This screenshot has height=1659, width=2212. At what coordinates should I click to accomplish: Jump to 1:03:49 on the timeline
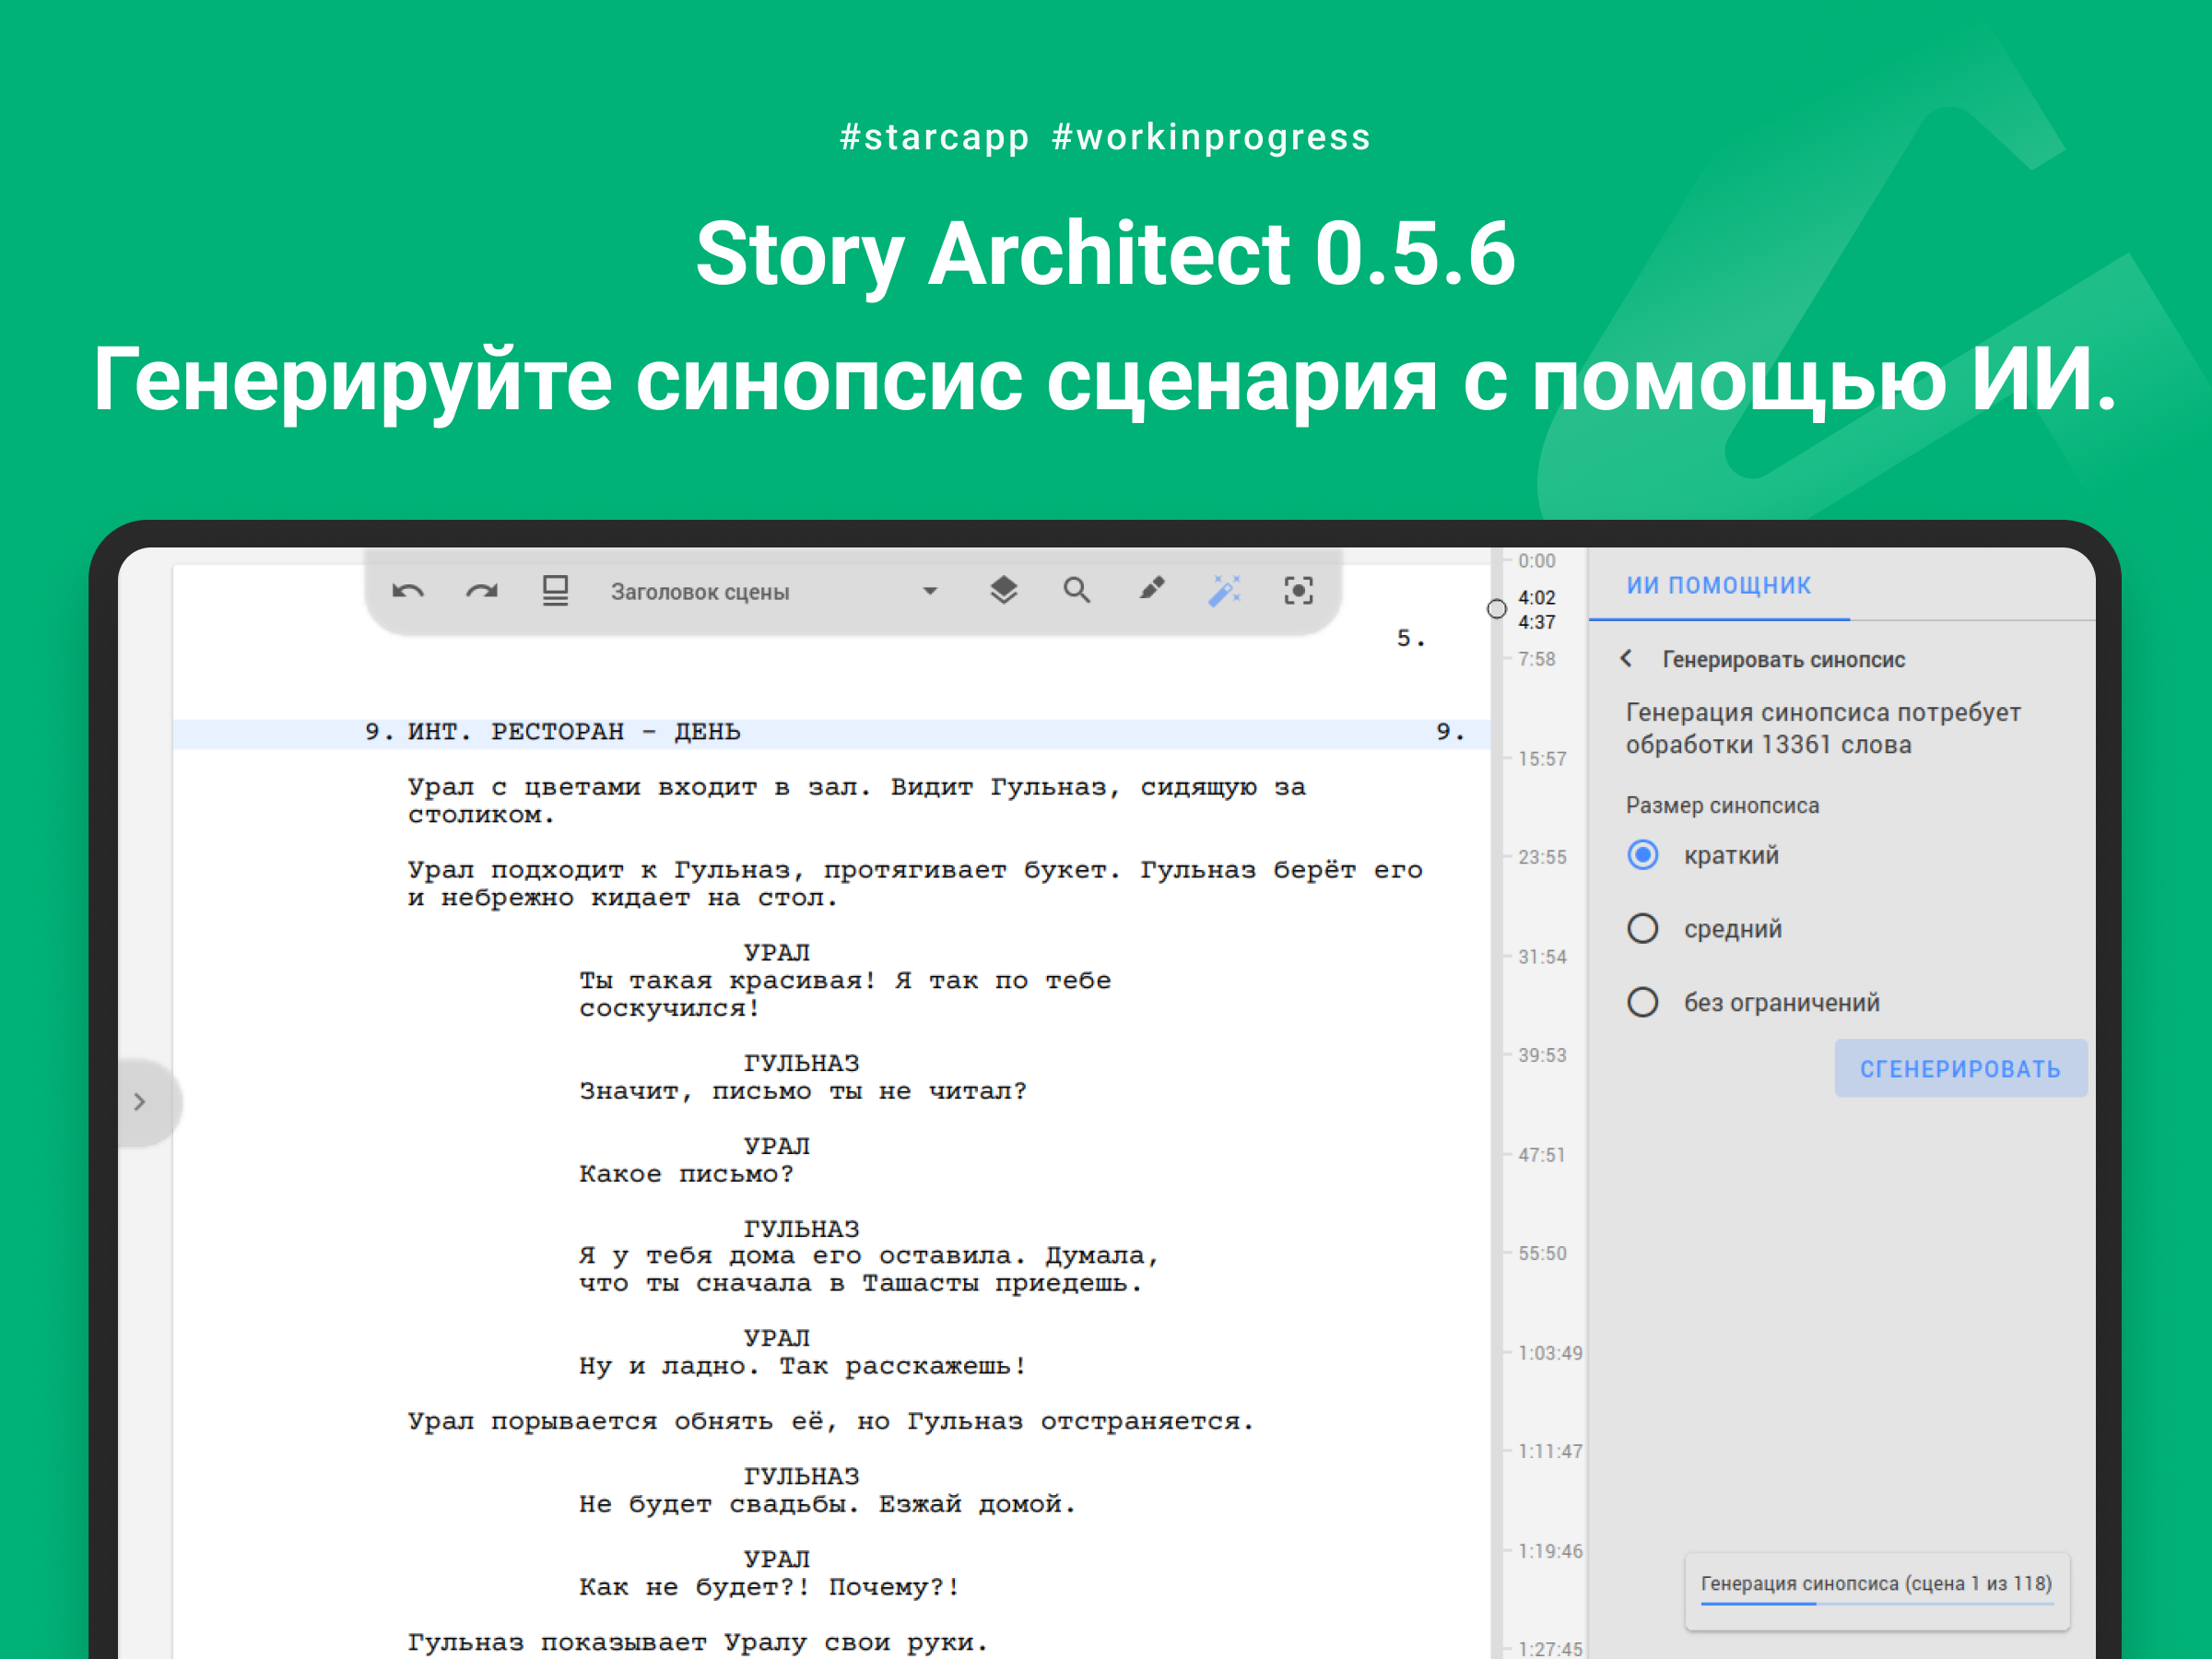[x=1550, y=1353]
